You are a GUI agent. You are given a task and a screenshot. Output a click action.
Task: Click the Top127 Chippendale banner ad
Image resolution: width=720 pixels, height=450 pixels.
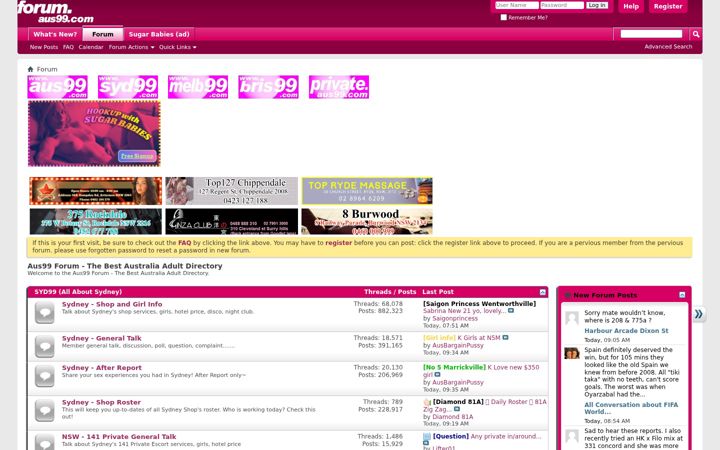point(231,191)
